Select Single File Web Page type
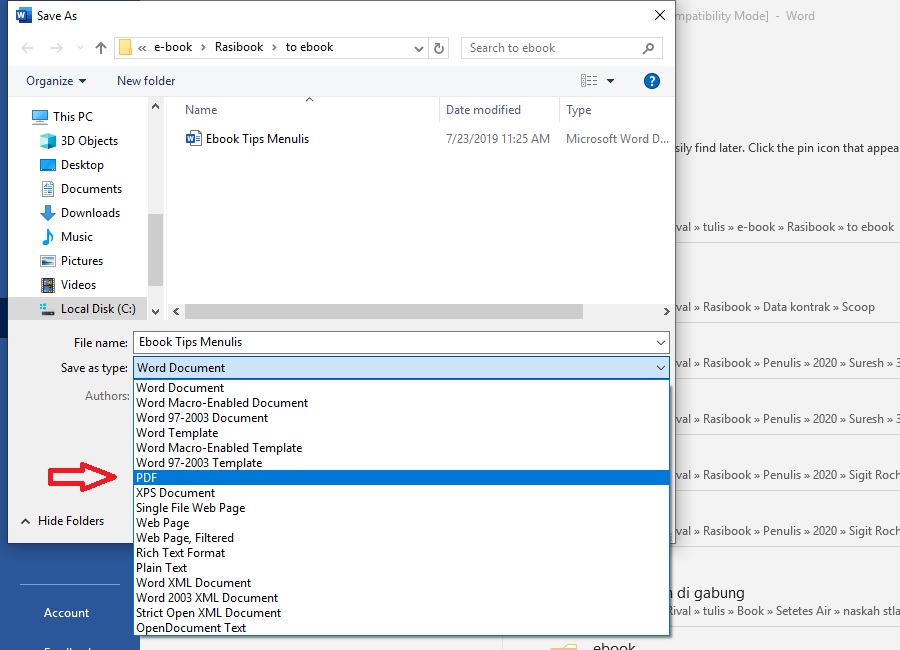This screenshot has width=900, height=650. click(x=402, y=508)
